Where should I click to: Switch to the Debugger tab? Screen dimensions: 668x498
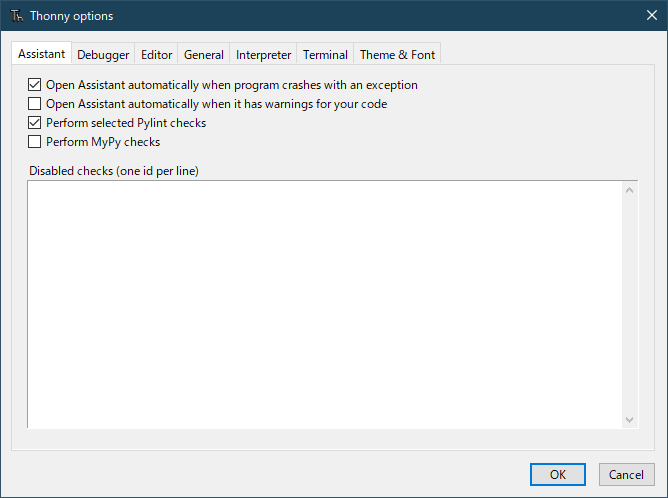click(x=103, y=55)
